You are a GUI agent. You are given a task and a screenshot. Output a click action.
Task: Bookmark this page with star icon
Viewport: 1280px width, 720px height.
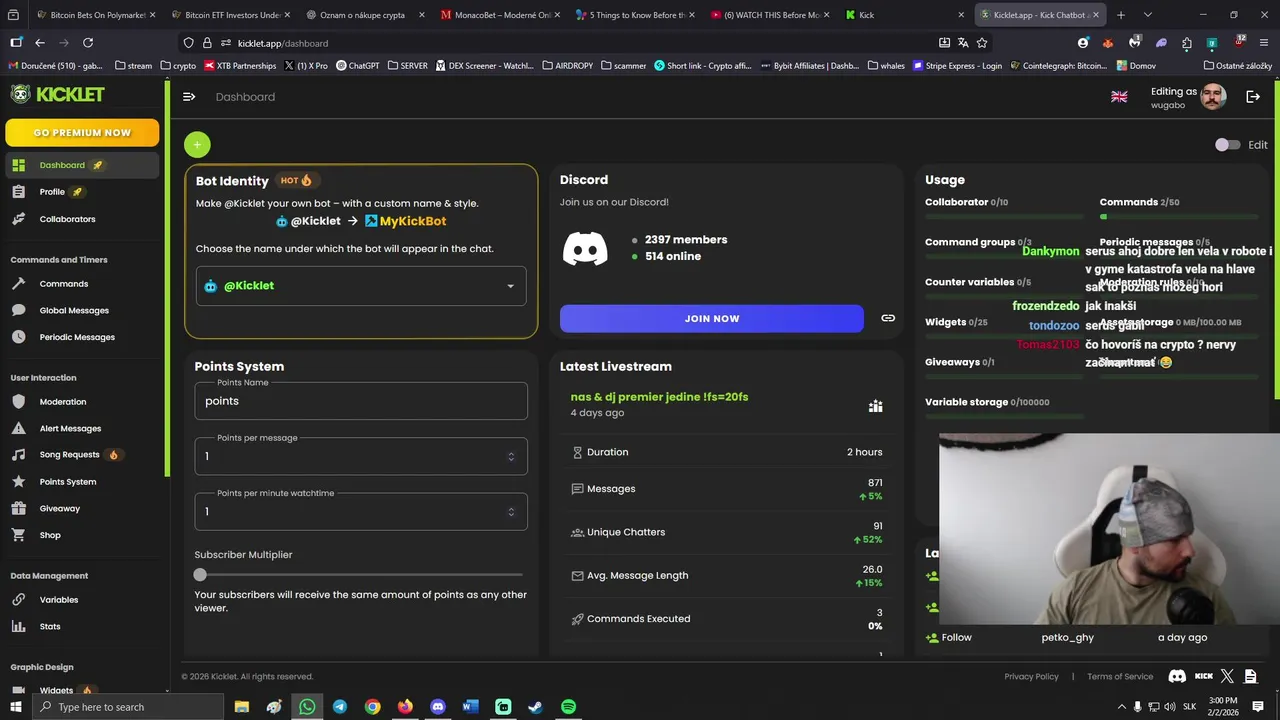point(982,43)
